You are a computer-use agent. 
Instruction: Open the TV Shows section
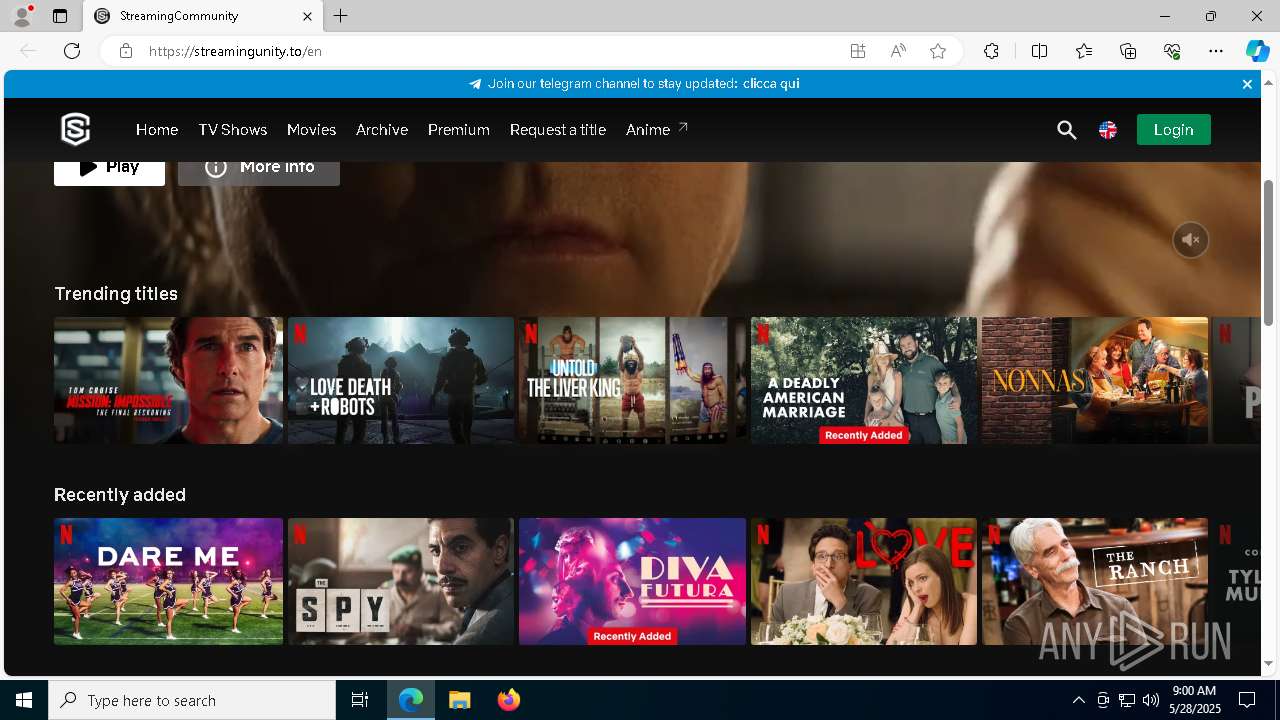coord(232,130)
